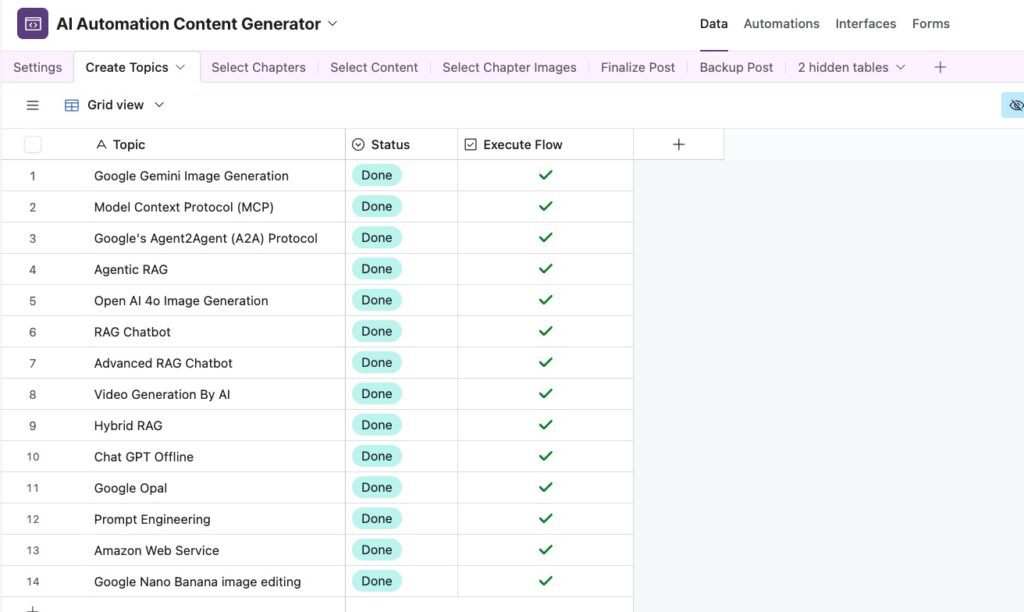The image size is (1024, 612).
Task: Open Status dropdown for Hybrid RAG
Action: click(x=377, y=425)
